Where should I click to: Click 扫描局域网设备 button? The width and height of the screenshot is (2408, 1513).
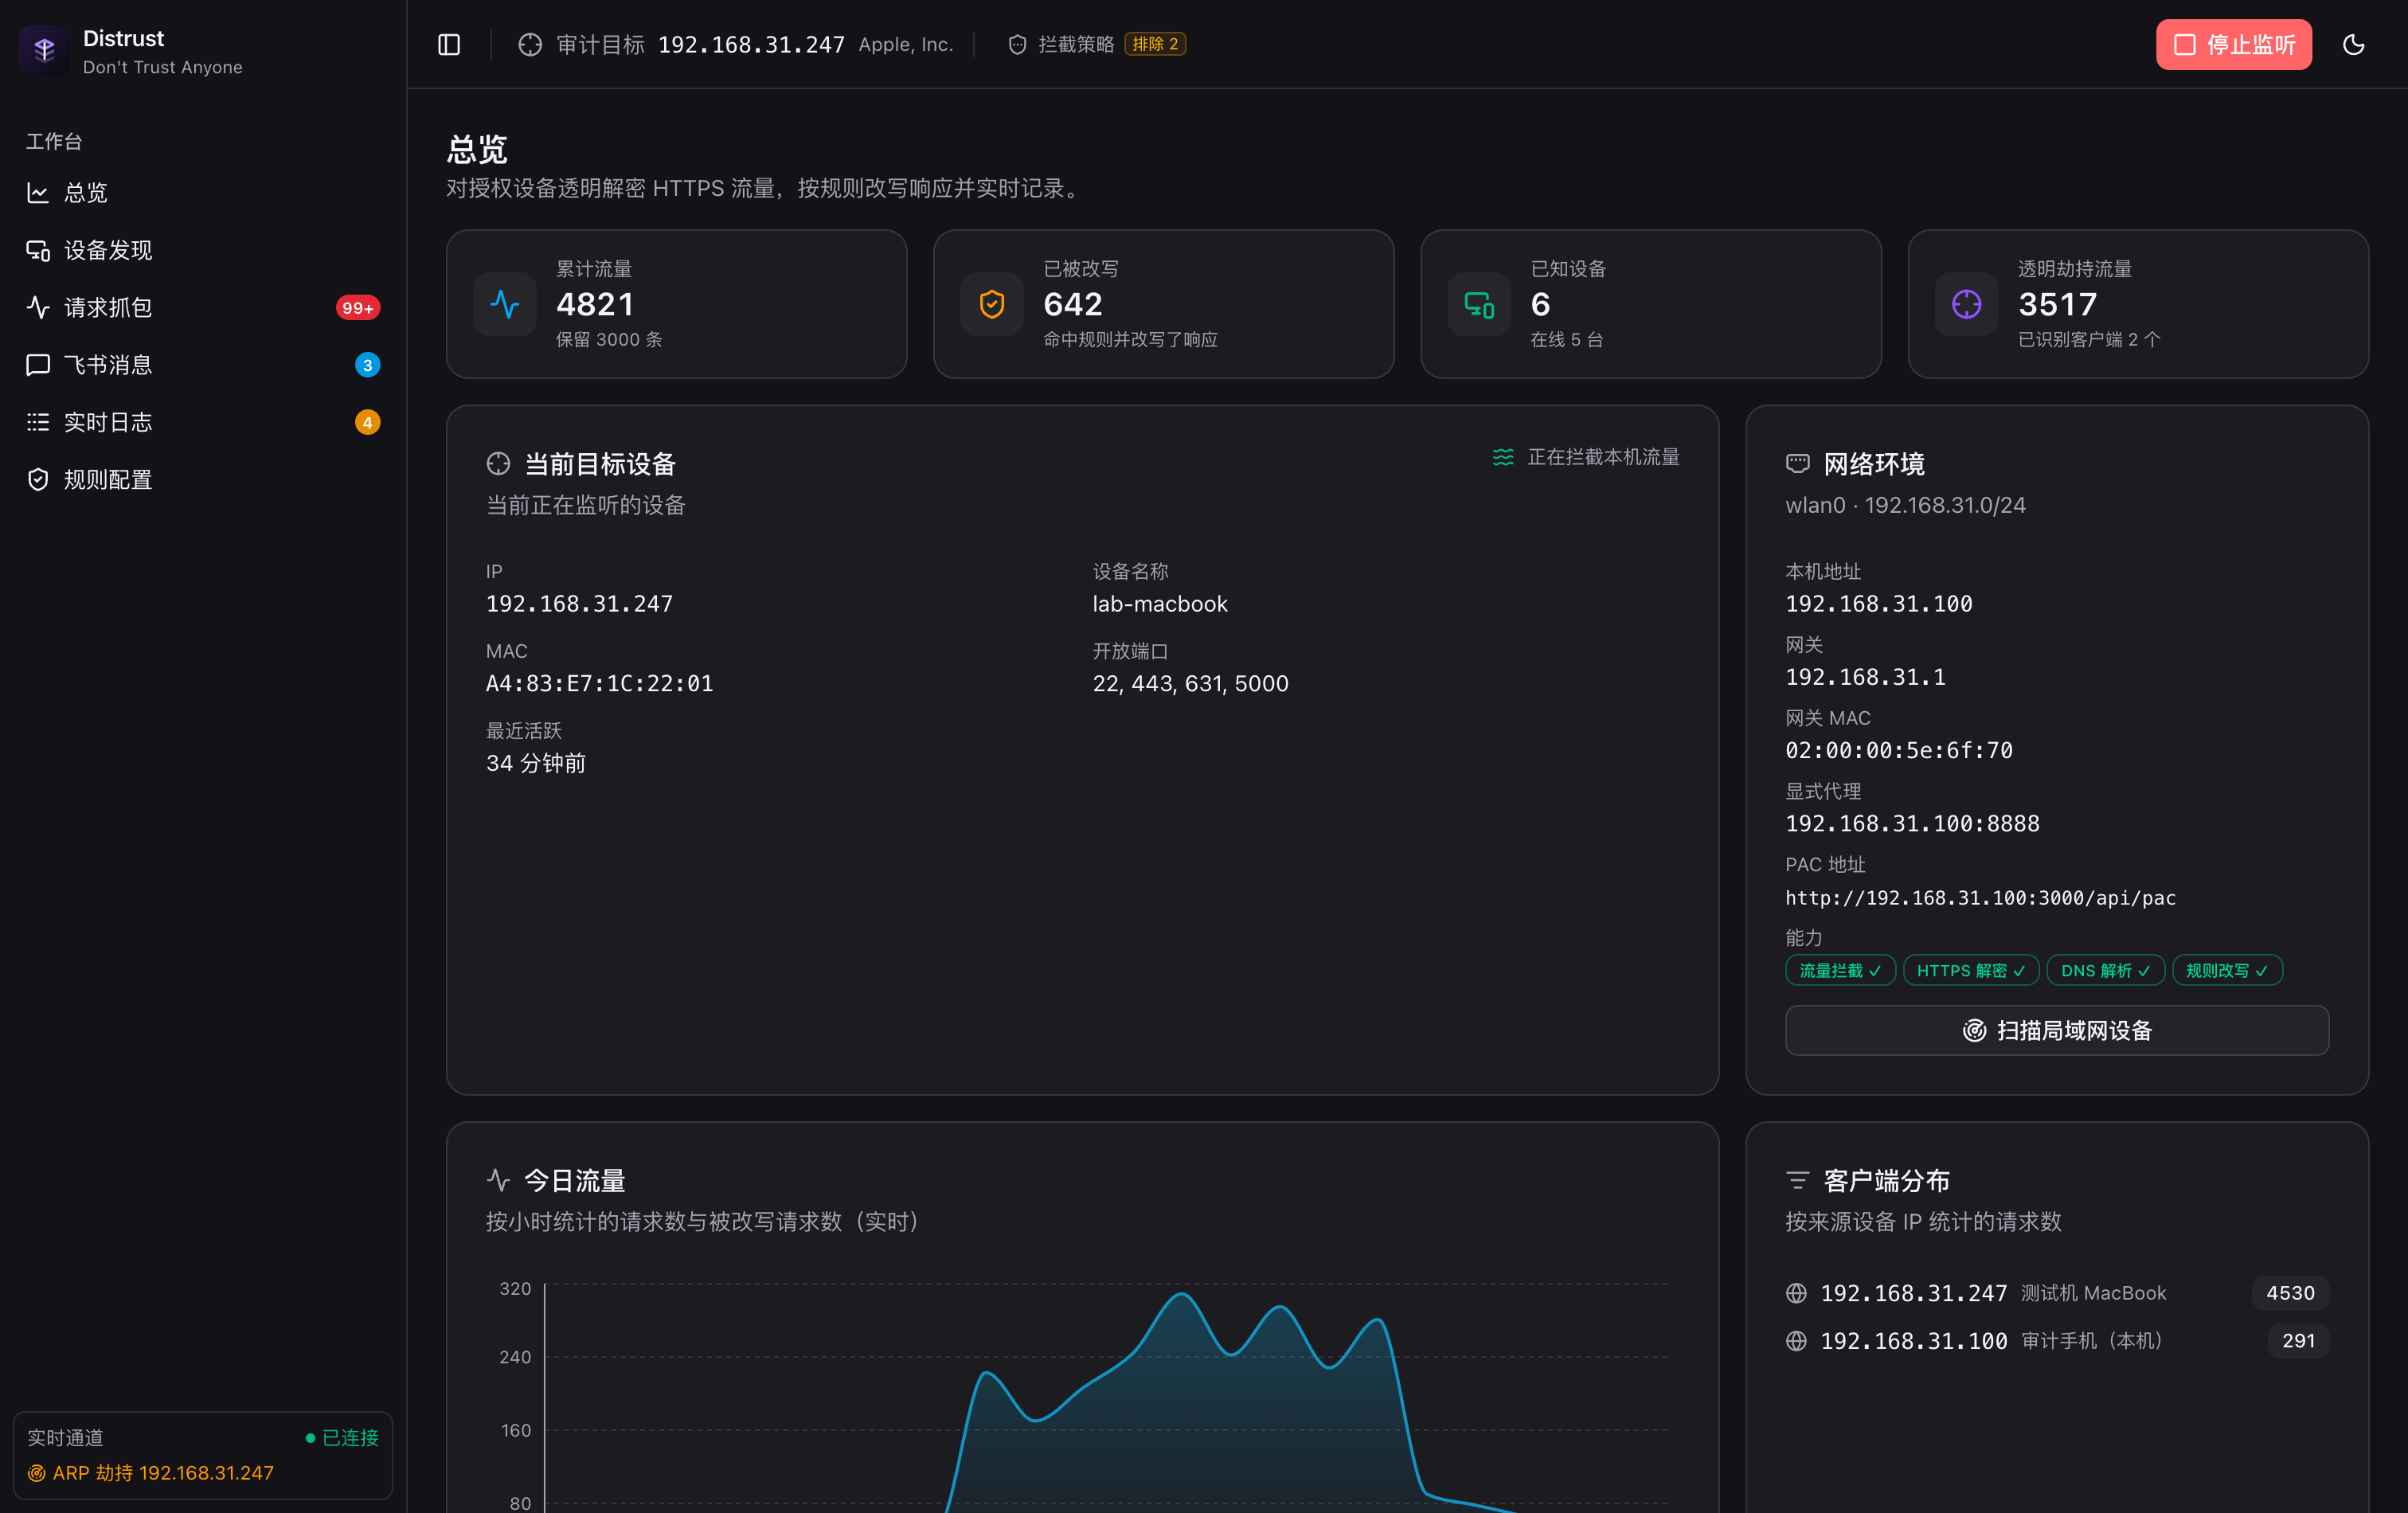pos(2057,1030)
